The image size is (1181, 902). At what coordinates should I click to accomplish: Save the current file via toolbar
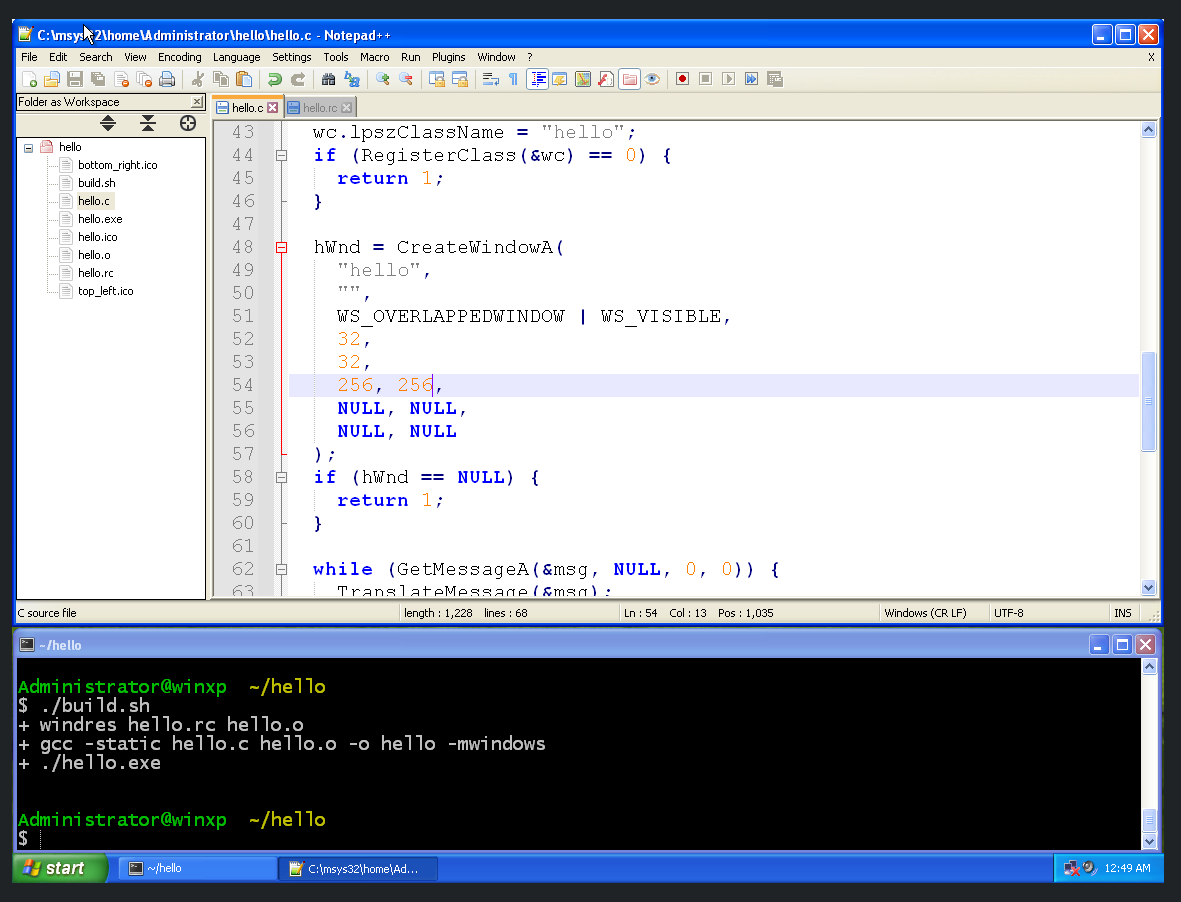click(x=75, y=79)
